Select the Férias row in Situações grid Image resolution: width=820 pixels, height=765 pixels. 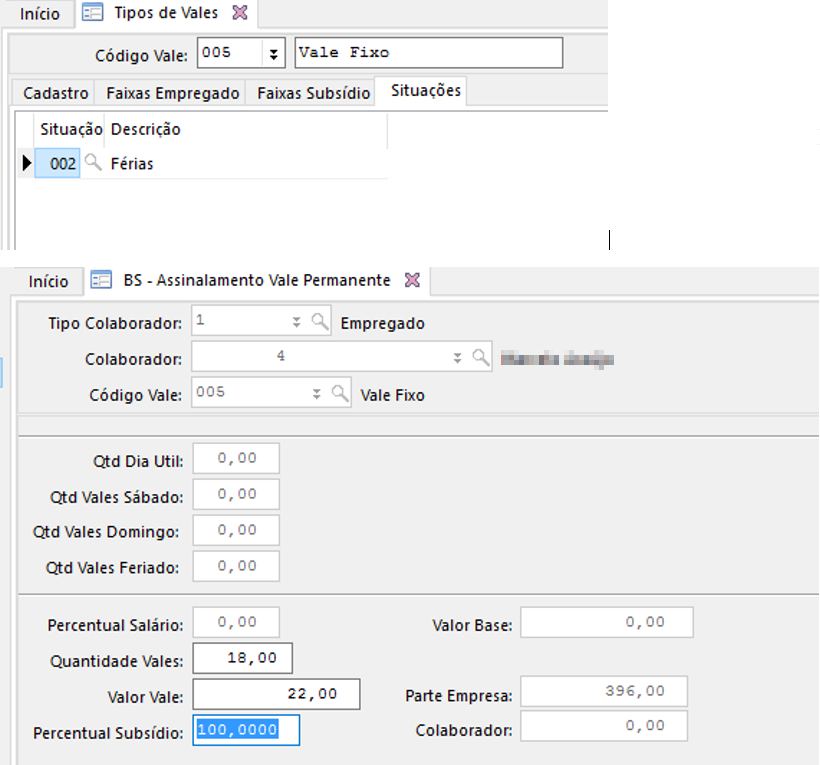pyautogui.click(x=132, y=163)
